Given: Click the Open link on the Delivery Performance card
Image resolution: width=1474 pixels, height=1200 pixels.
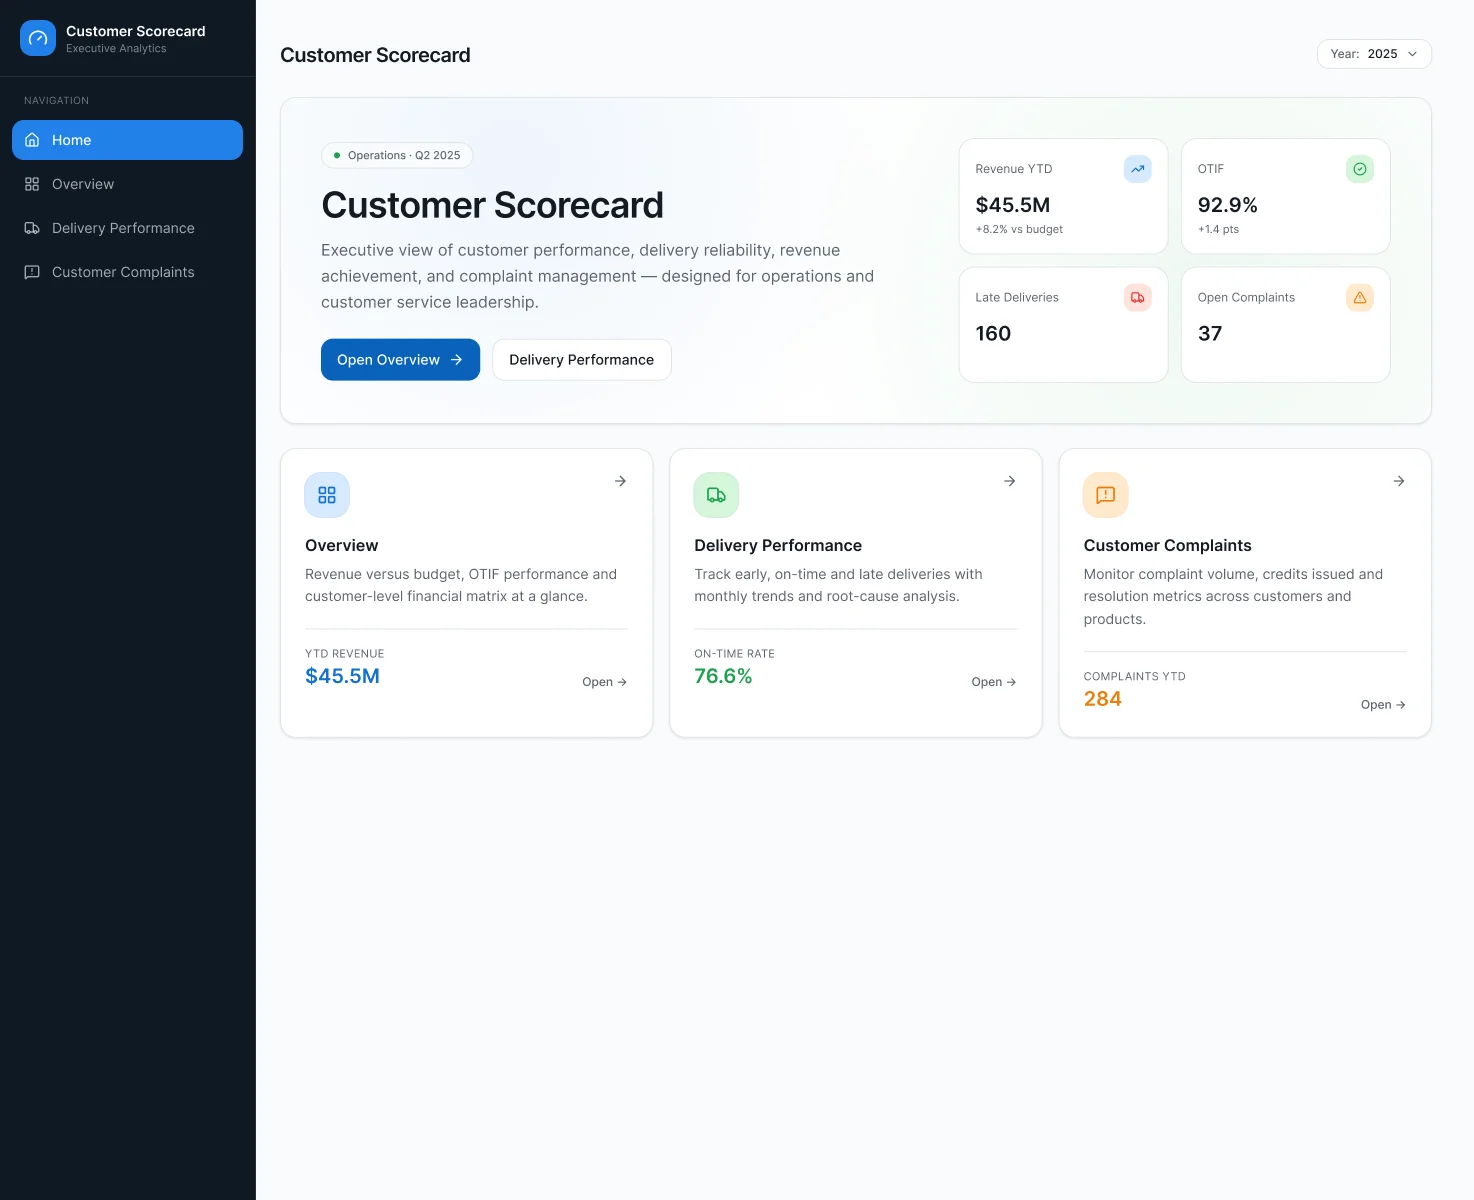Looking at the screenshot, I should pyautogui.click(x=993, y=682).
